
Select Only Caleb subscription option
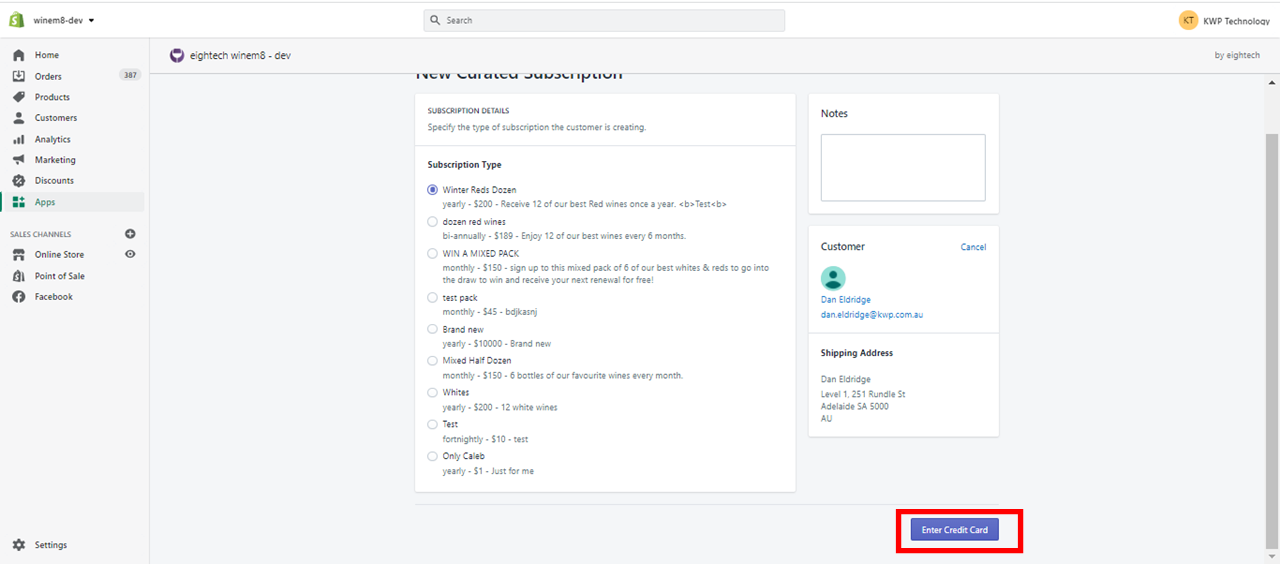[x=432, y=456]
